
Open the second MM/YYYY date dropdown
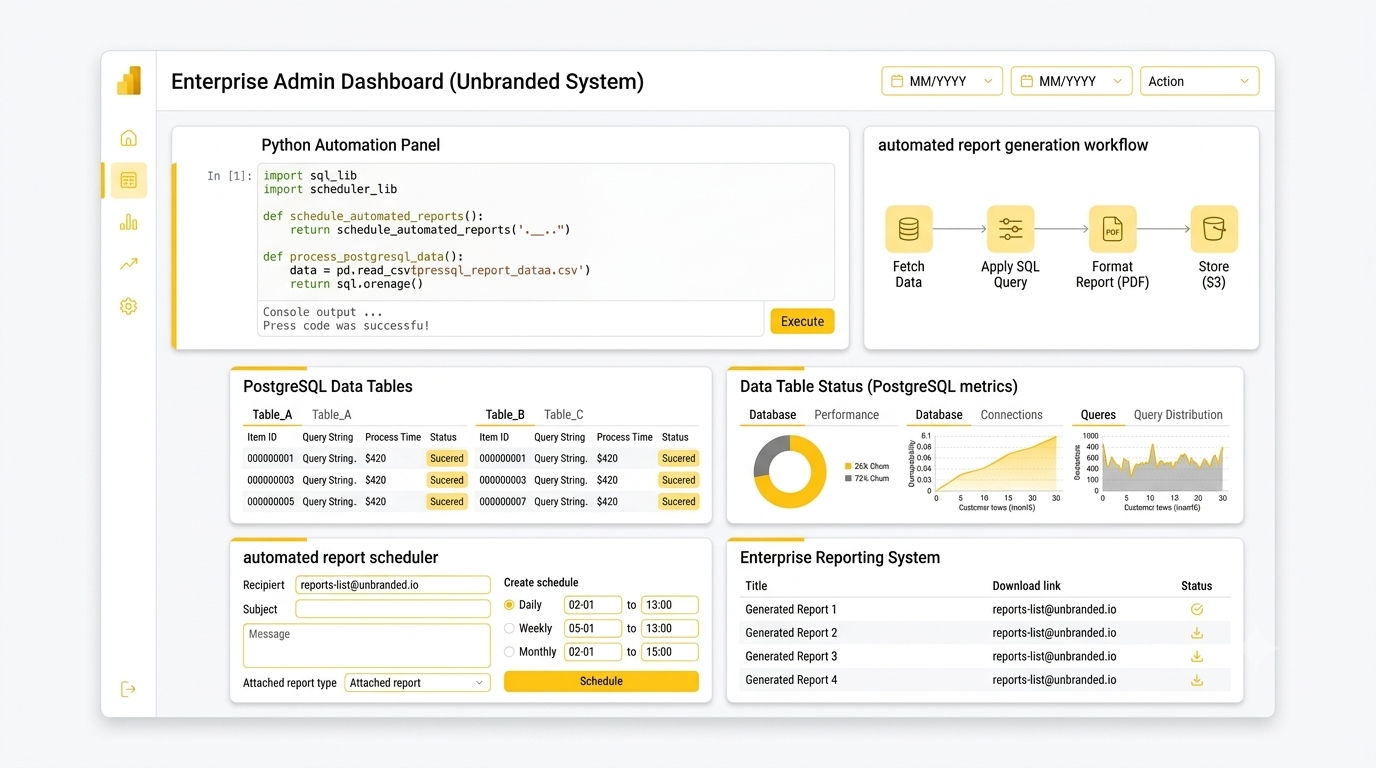[1071, 81]
